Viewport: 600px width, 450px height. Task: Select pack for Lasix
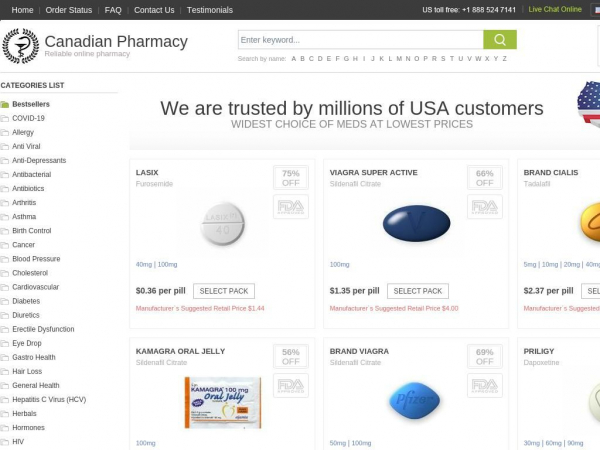pyautogui.click(x=224, y=291)
